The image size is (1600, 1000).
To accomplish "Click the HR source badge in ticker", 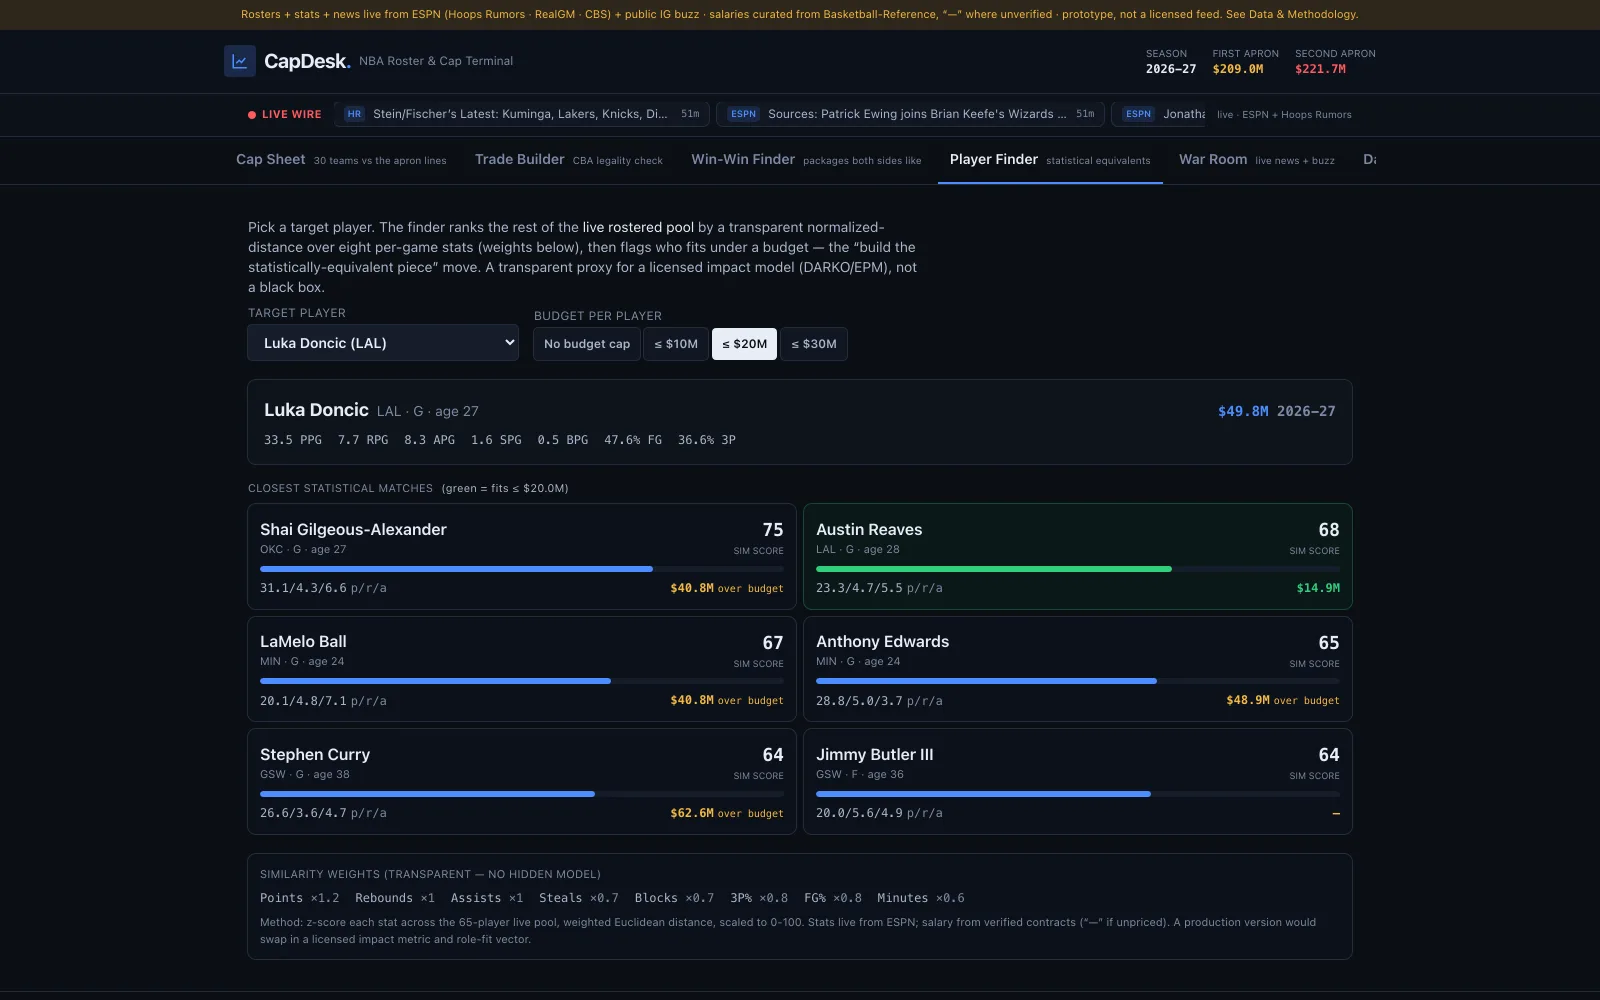I will [x=354, y=114].
